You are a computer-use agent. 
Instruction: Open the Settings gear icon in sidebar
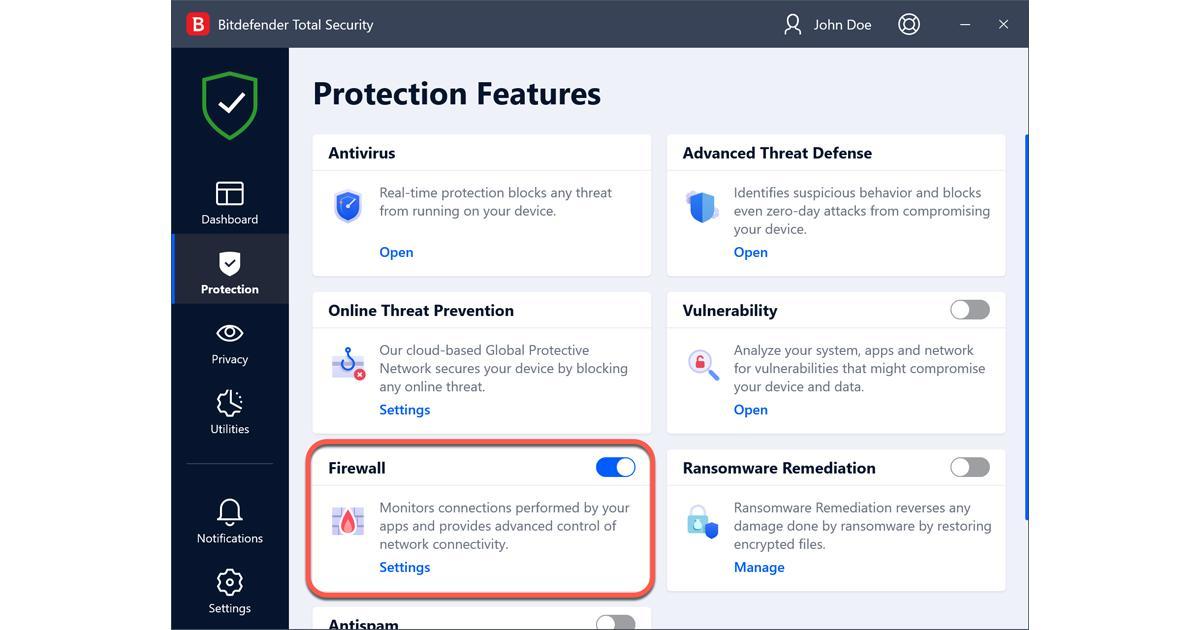pos(230,582)
